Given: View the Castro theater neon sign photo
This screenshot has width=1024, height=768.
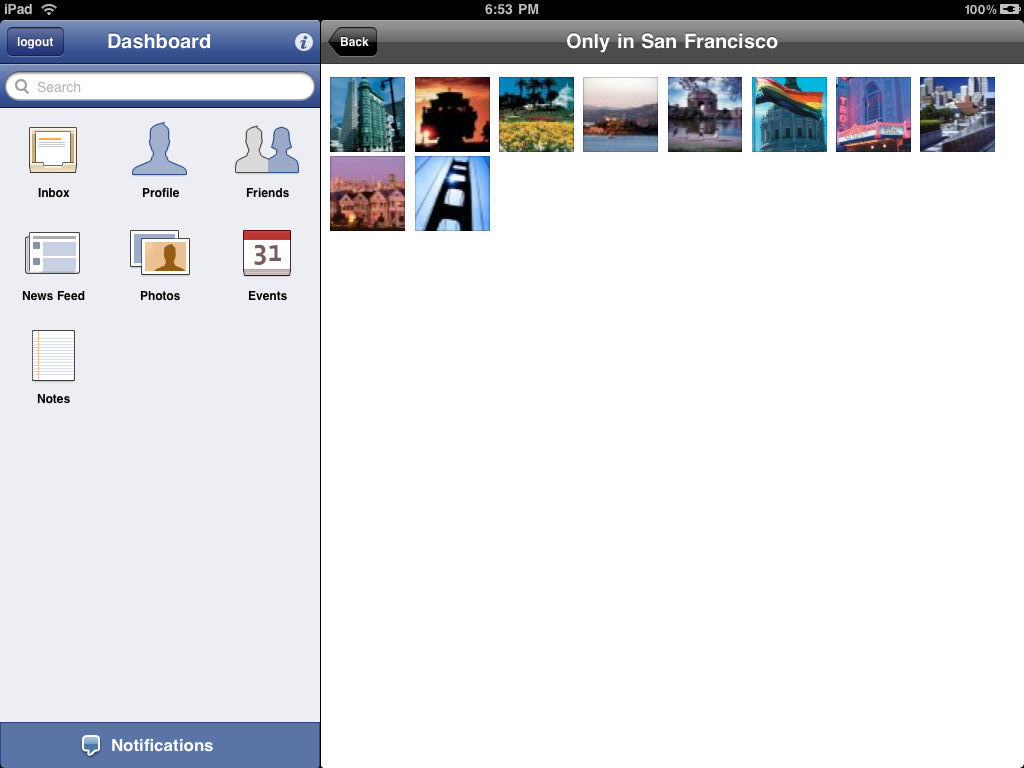Looking at the screenshot, I should click(x=873, y=114).
